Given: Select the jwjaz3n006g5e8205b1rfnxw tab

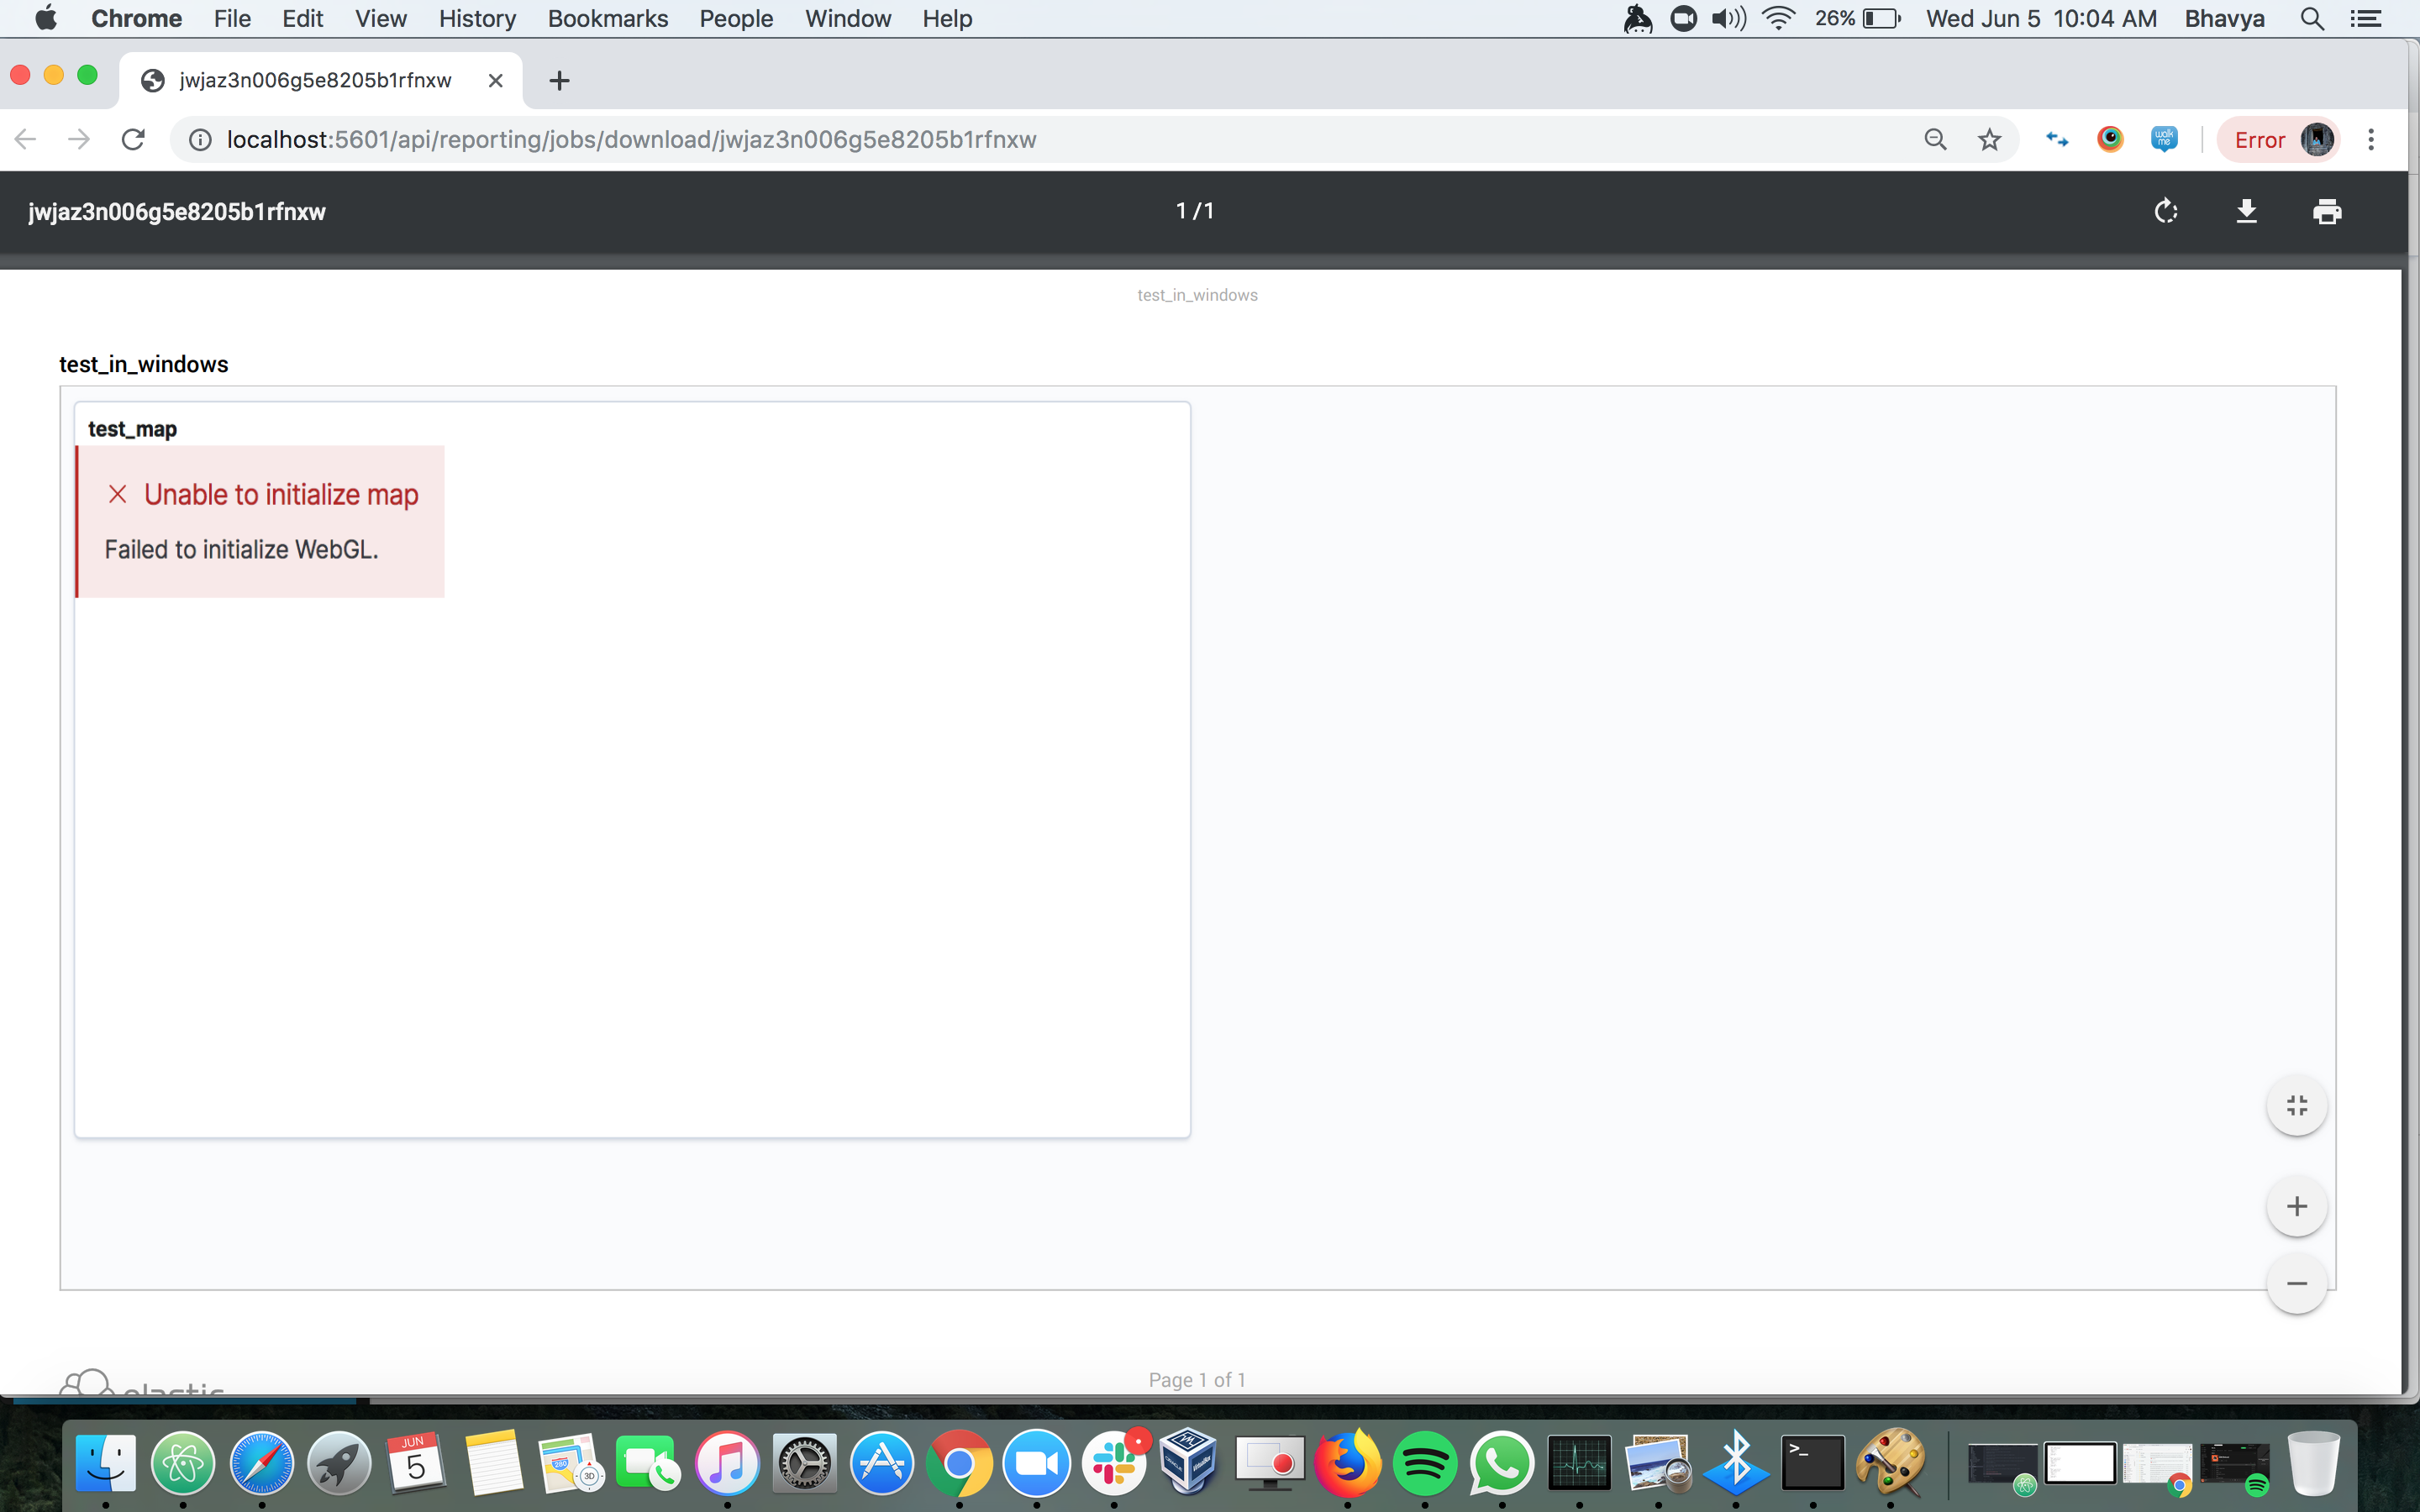Looking at the screenshot, I should point(315,81).
